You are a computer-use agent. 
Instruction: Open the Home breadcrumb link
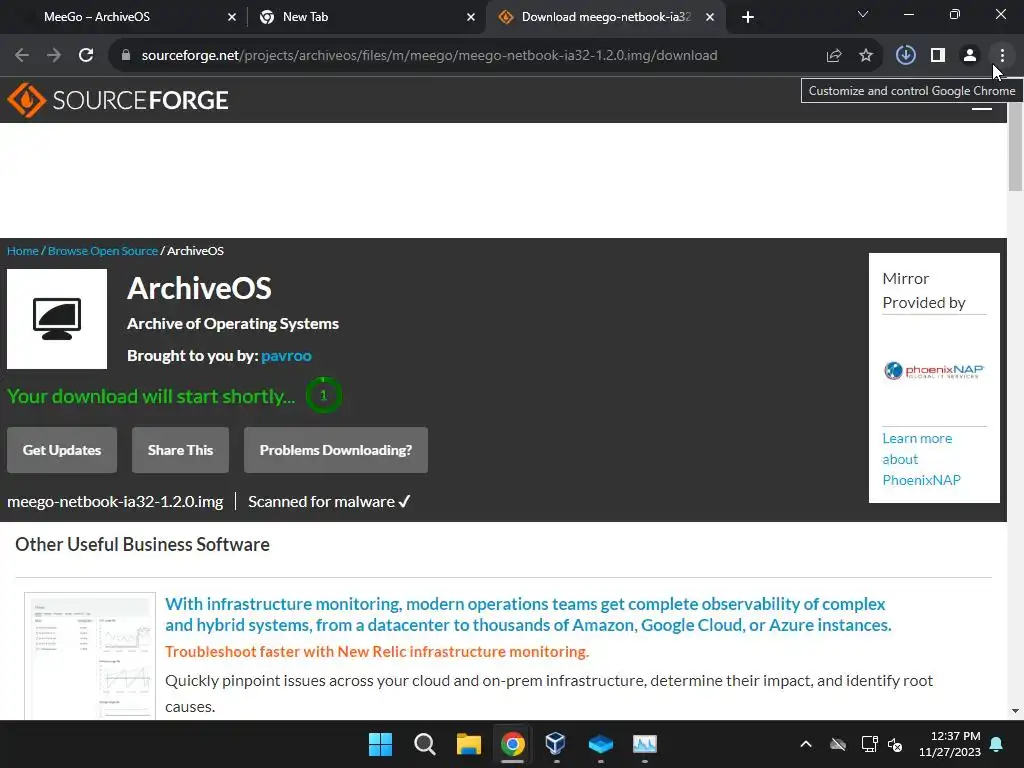(x=23, y=251)
